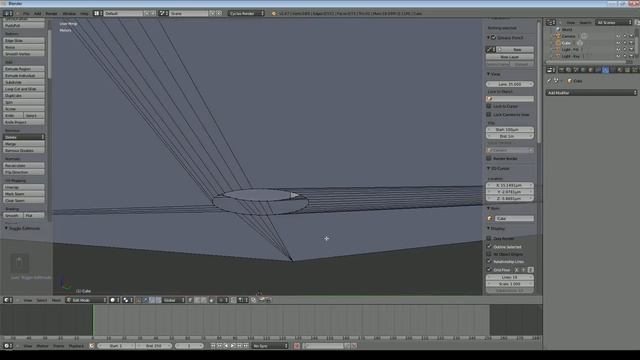Open the Global orientation dropdown

[173, 300]
